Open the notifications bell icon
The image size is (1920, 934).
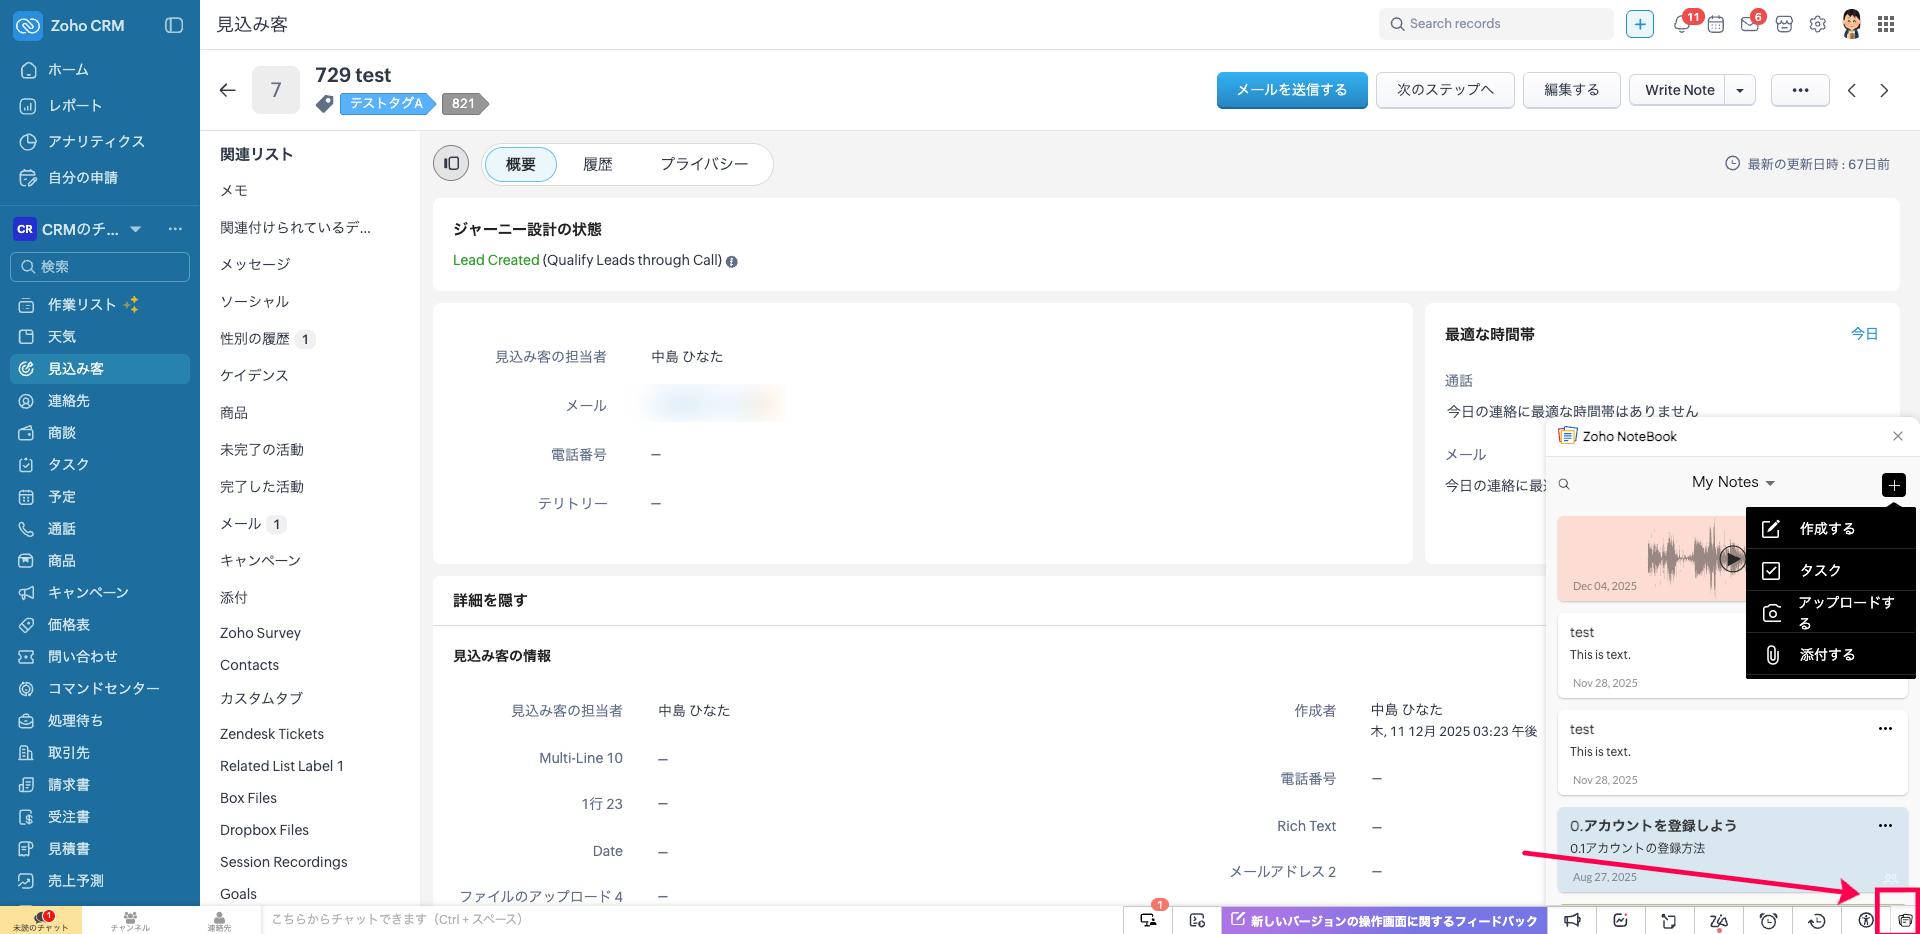tap(1682, 24)
